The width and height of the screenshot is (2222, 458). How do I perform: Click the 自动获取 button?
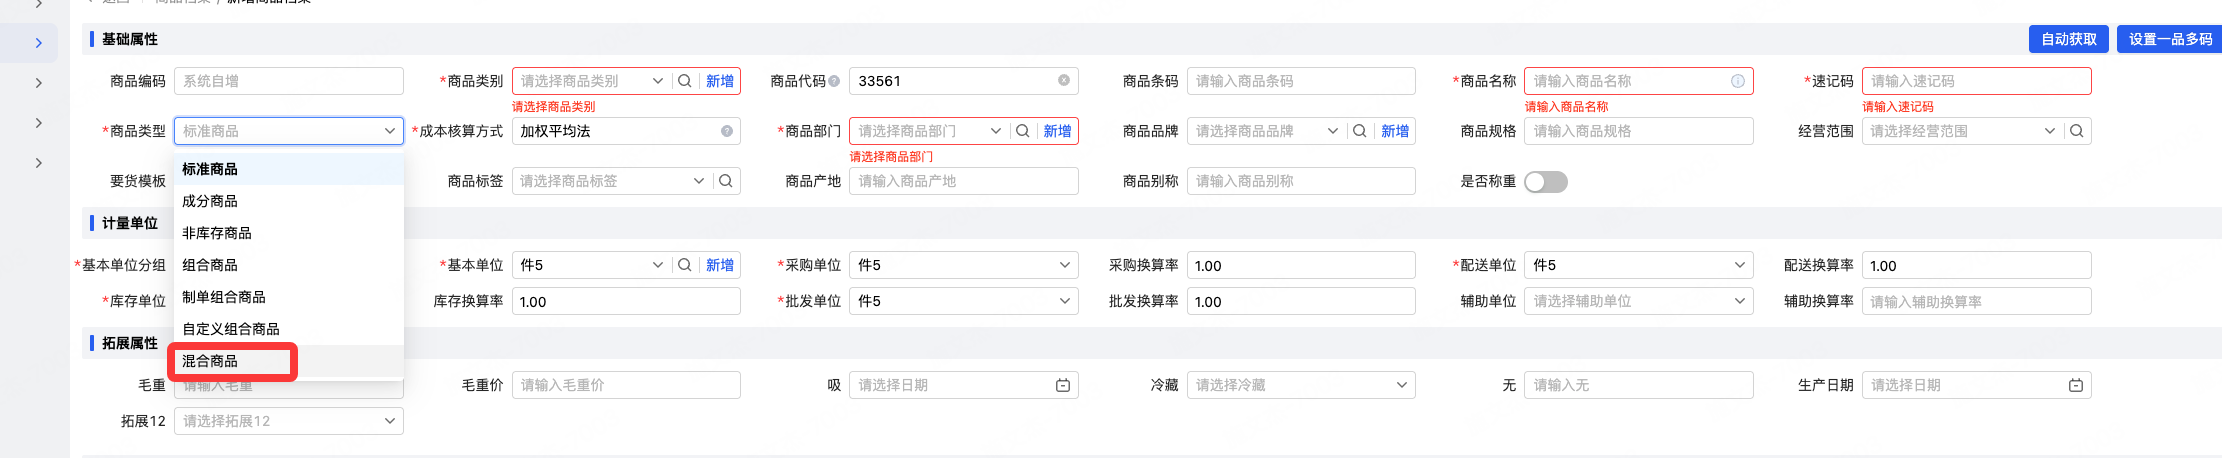click(2069, 39)
